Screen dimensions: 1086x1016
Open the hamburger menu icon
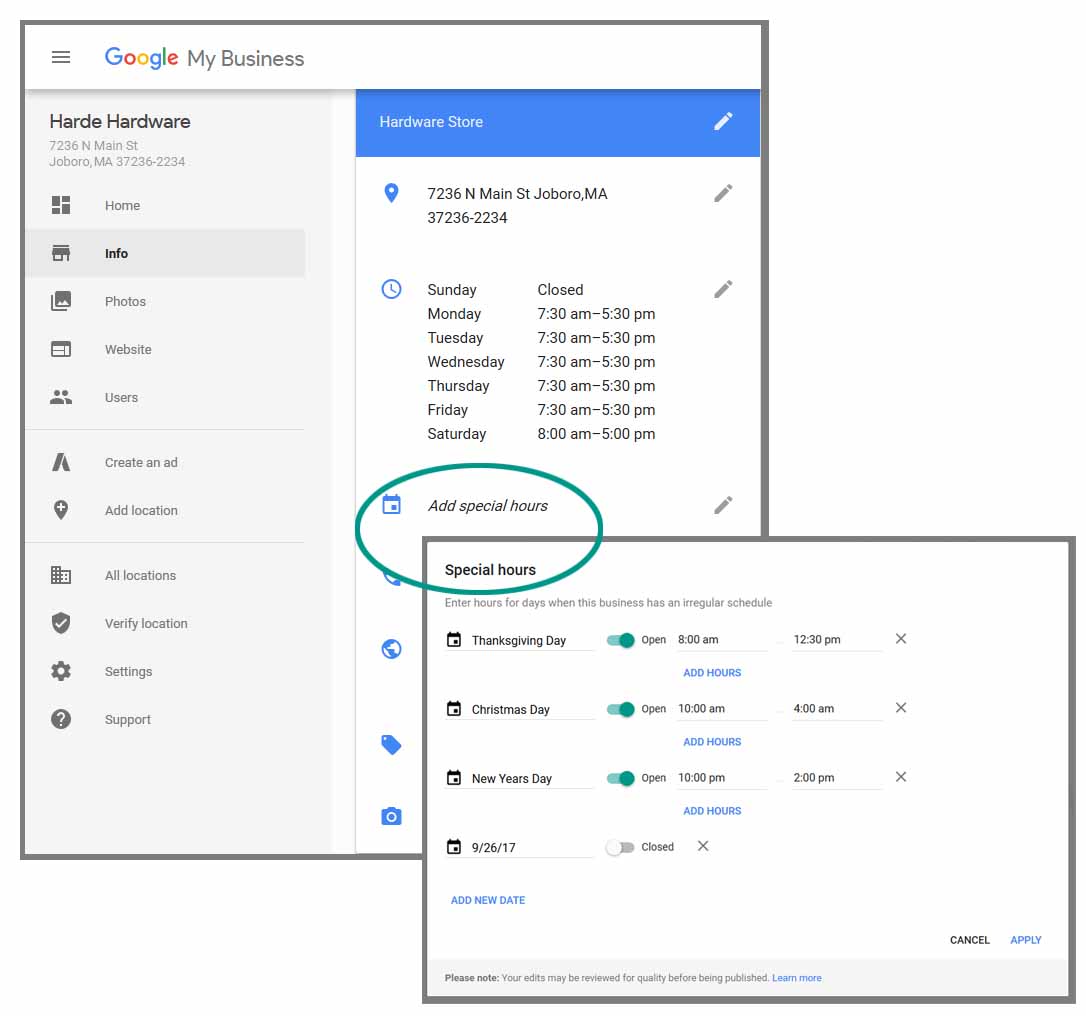(x=61, y=57)
